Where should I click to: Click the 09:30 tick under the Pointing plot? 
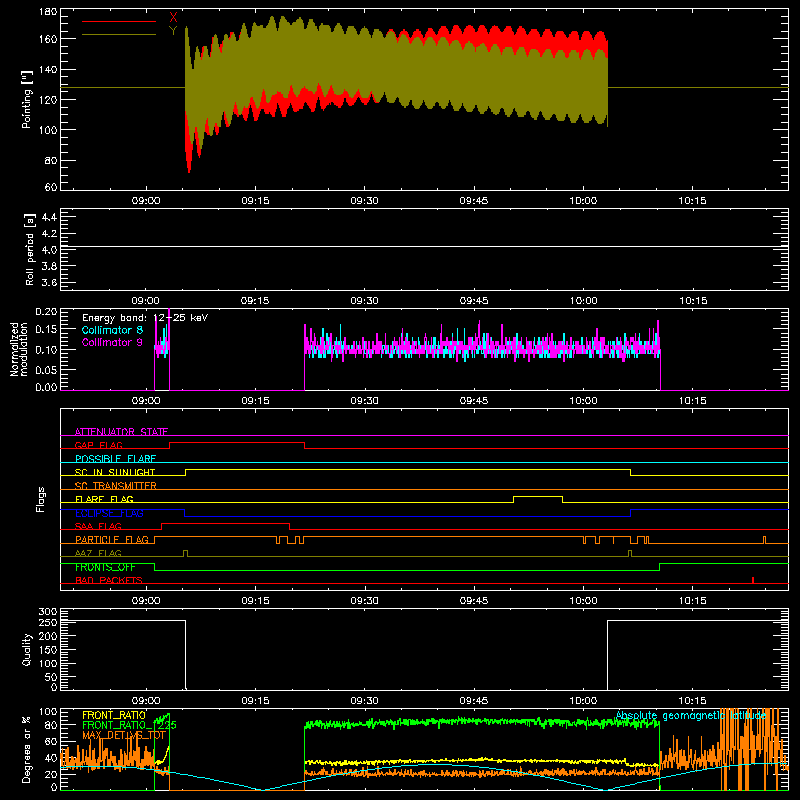[x=364, y=201]
